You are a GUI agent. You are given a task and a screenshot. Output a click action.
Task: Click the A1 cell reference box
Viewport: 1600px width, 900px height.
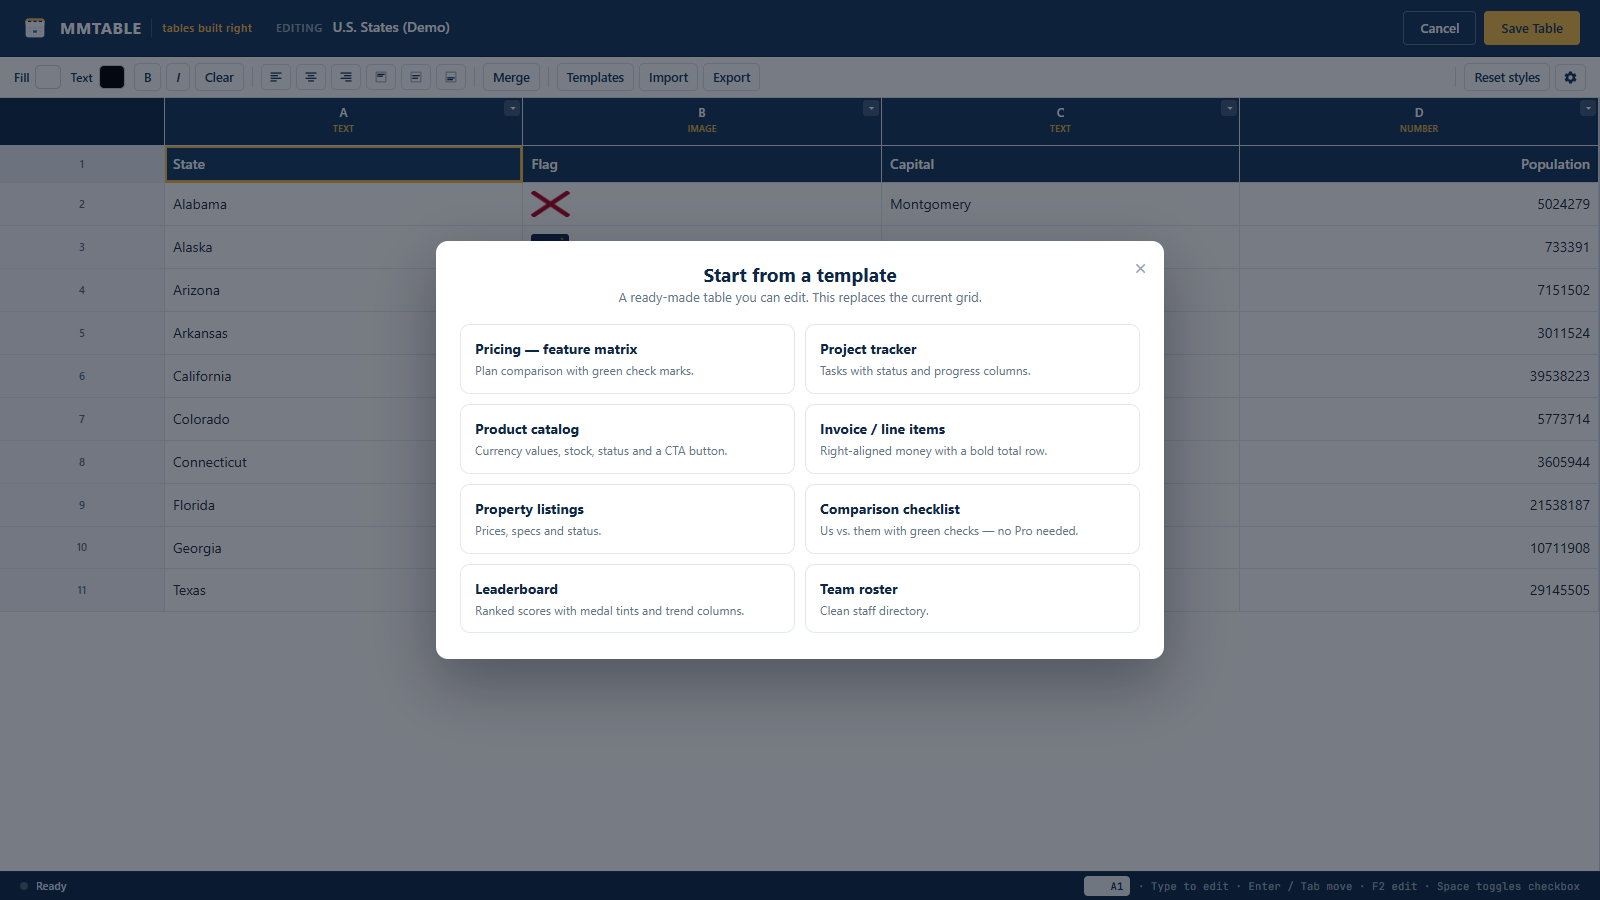1107,886
